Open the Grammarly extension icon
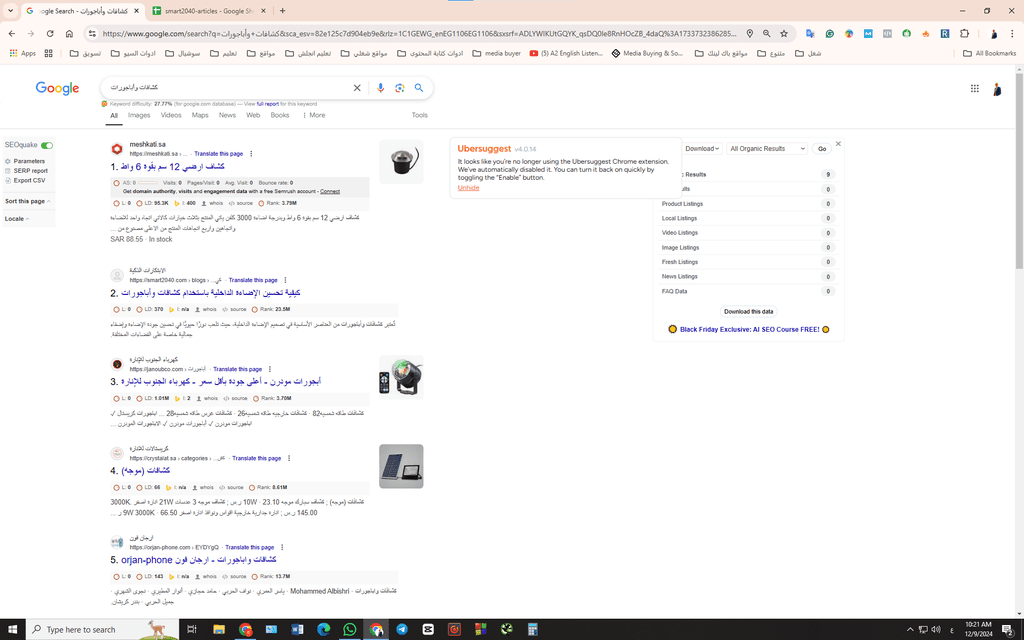 [829, 33]
